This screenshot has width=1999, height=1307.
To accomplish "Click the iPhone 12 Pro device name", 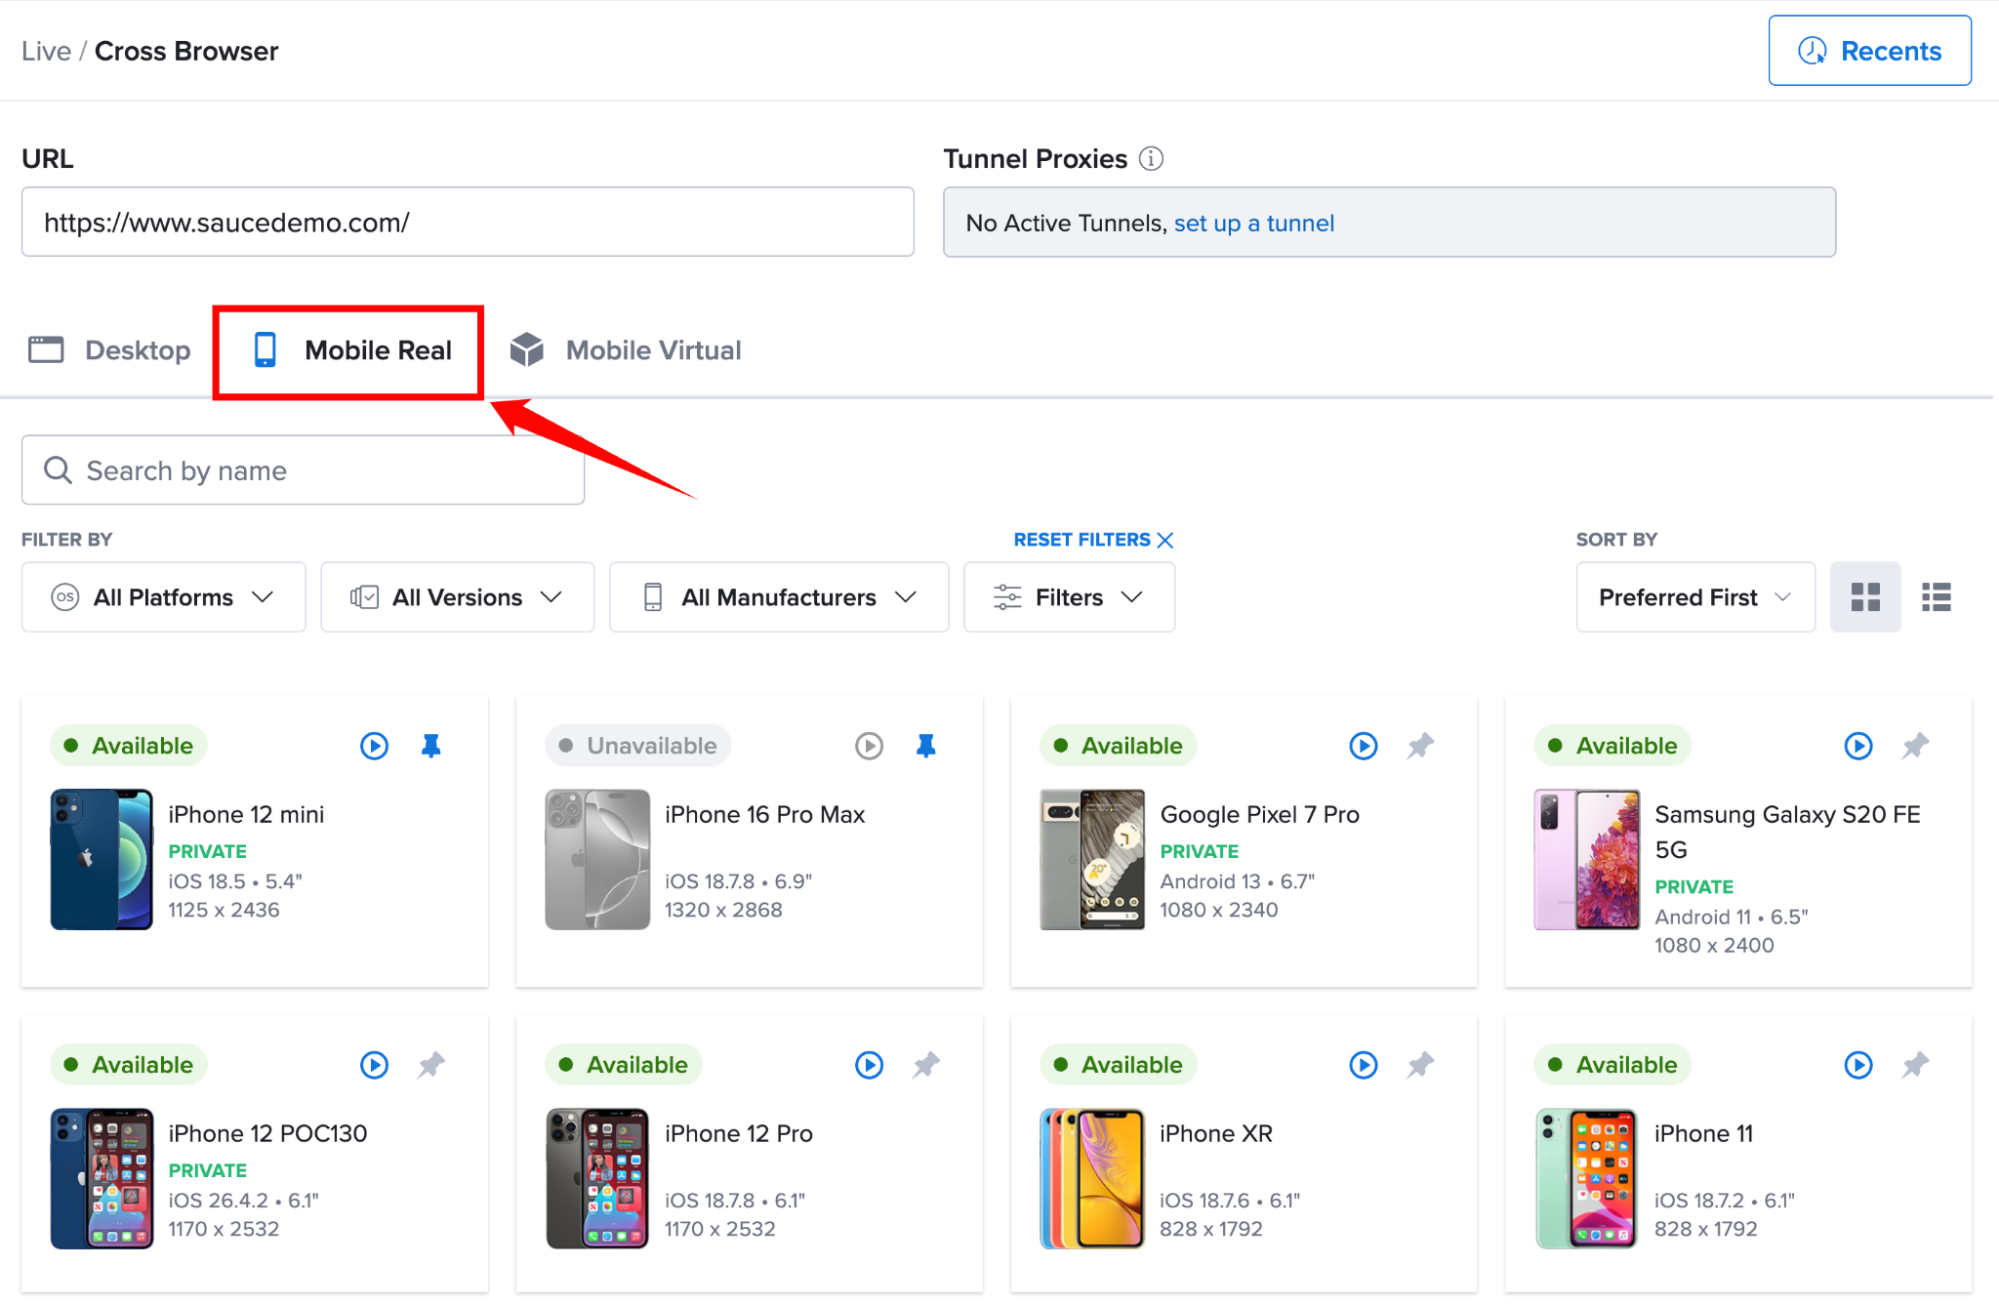I will 739,1134.
